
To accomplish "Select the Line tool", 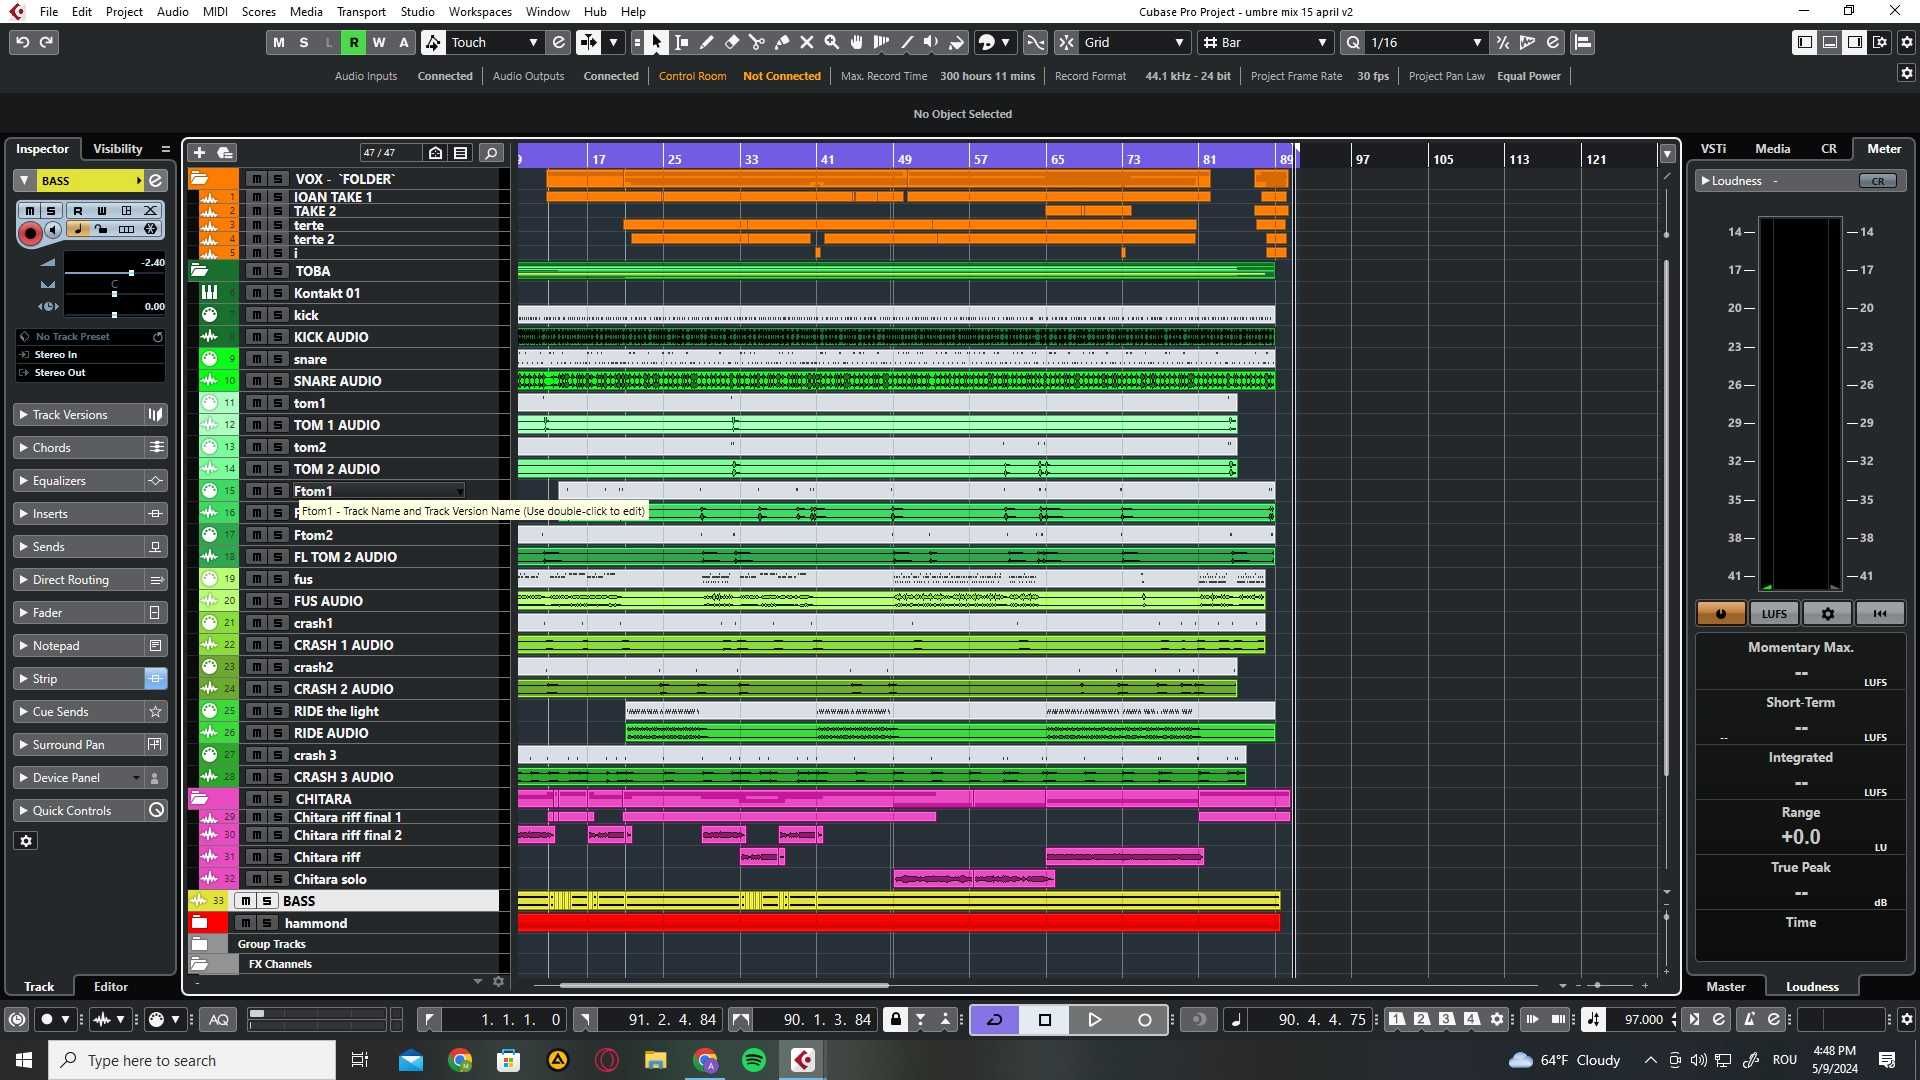I will pyautogui.click(x=907, y=42).
